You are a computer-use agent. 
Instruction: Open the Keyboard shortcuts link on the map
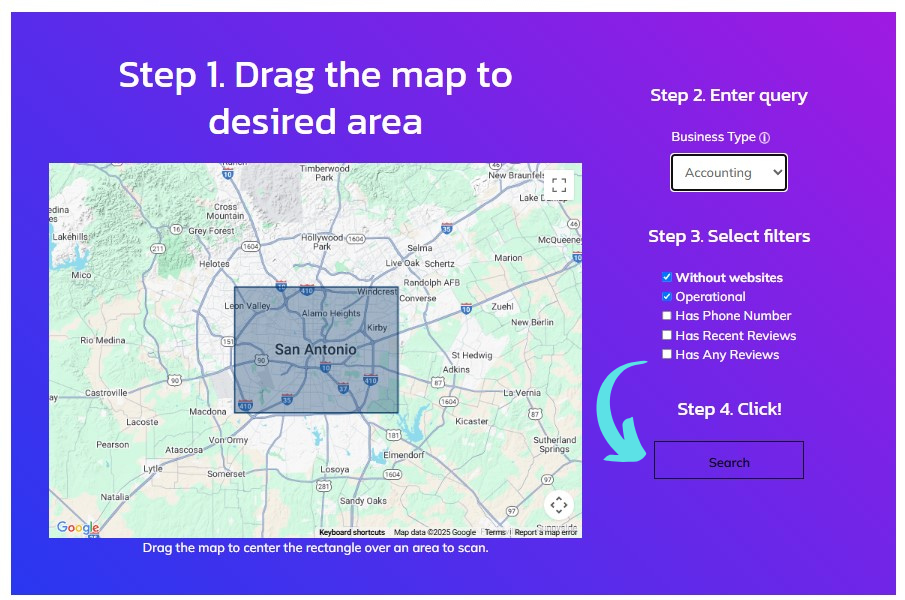352,533
